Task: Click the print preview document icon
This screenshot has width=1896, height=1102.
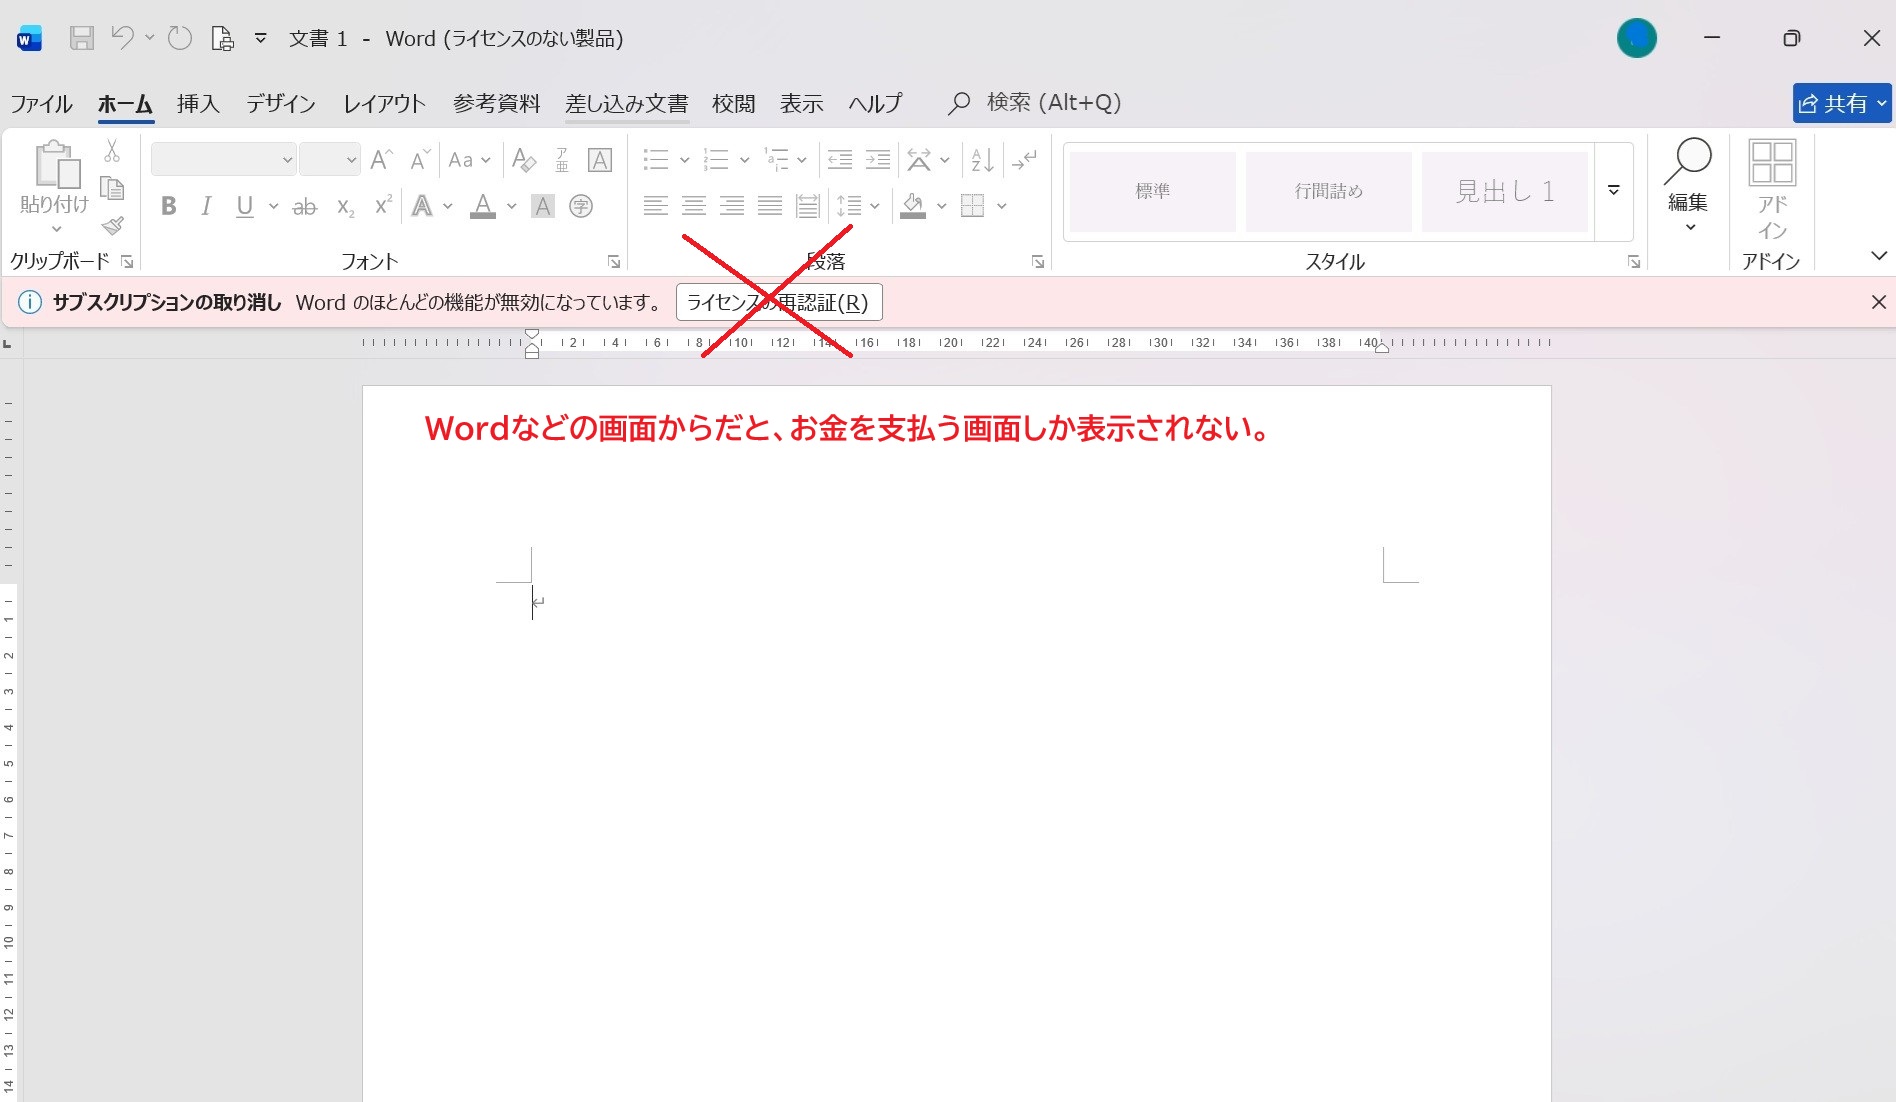Action: (x=222, y=39)
